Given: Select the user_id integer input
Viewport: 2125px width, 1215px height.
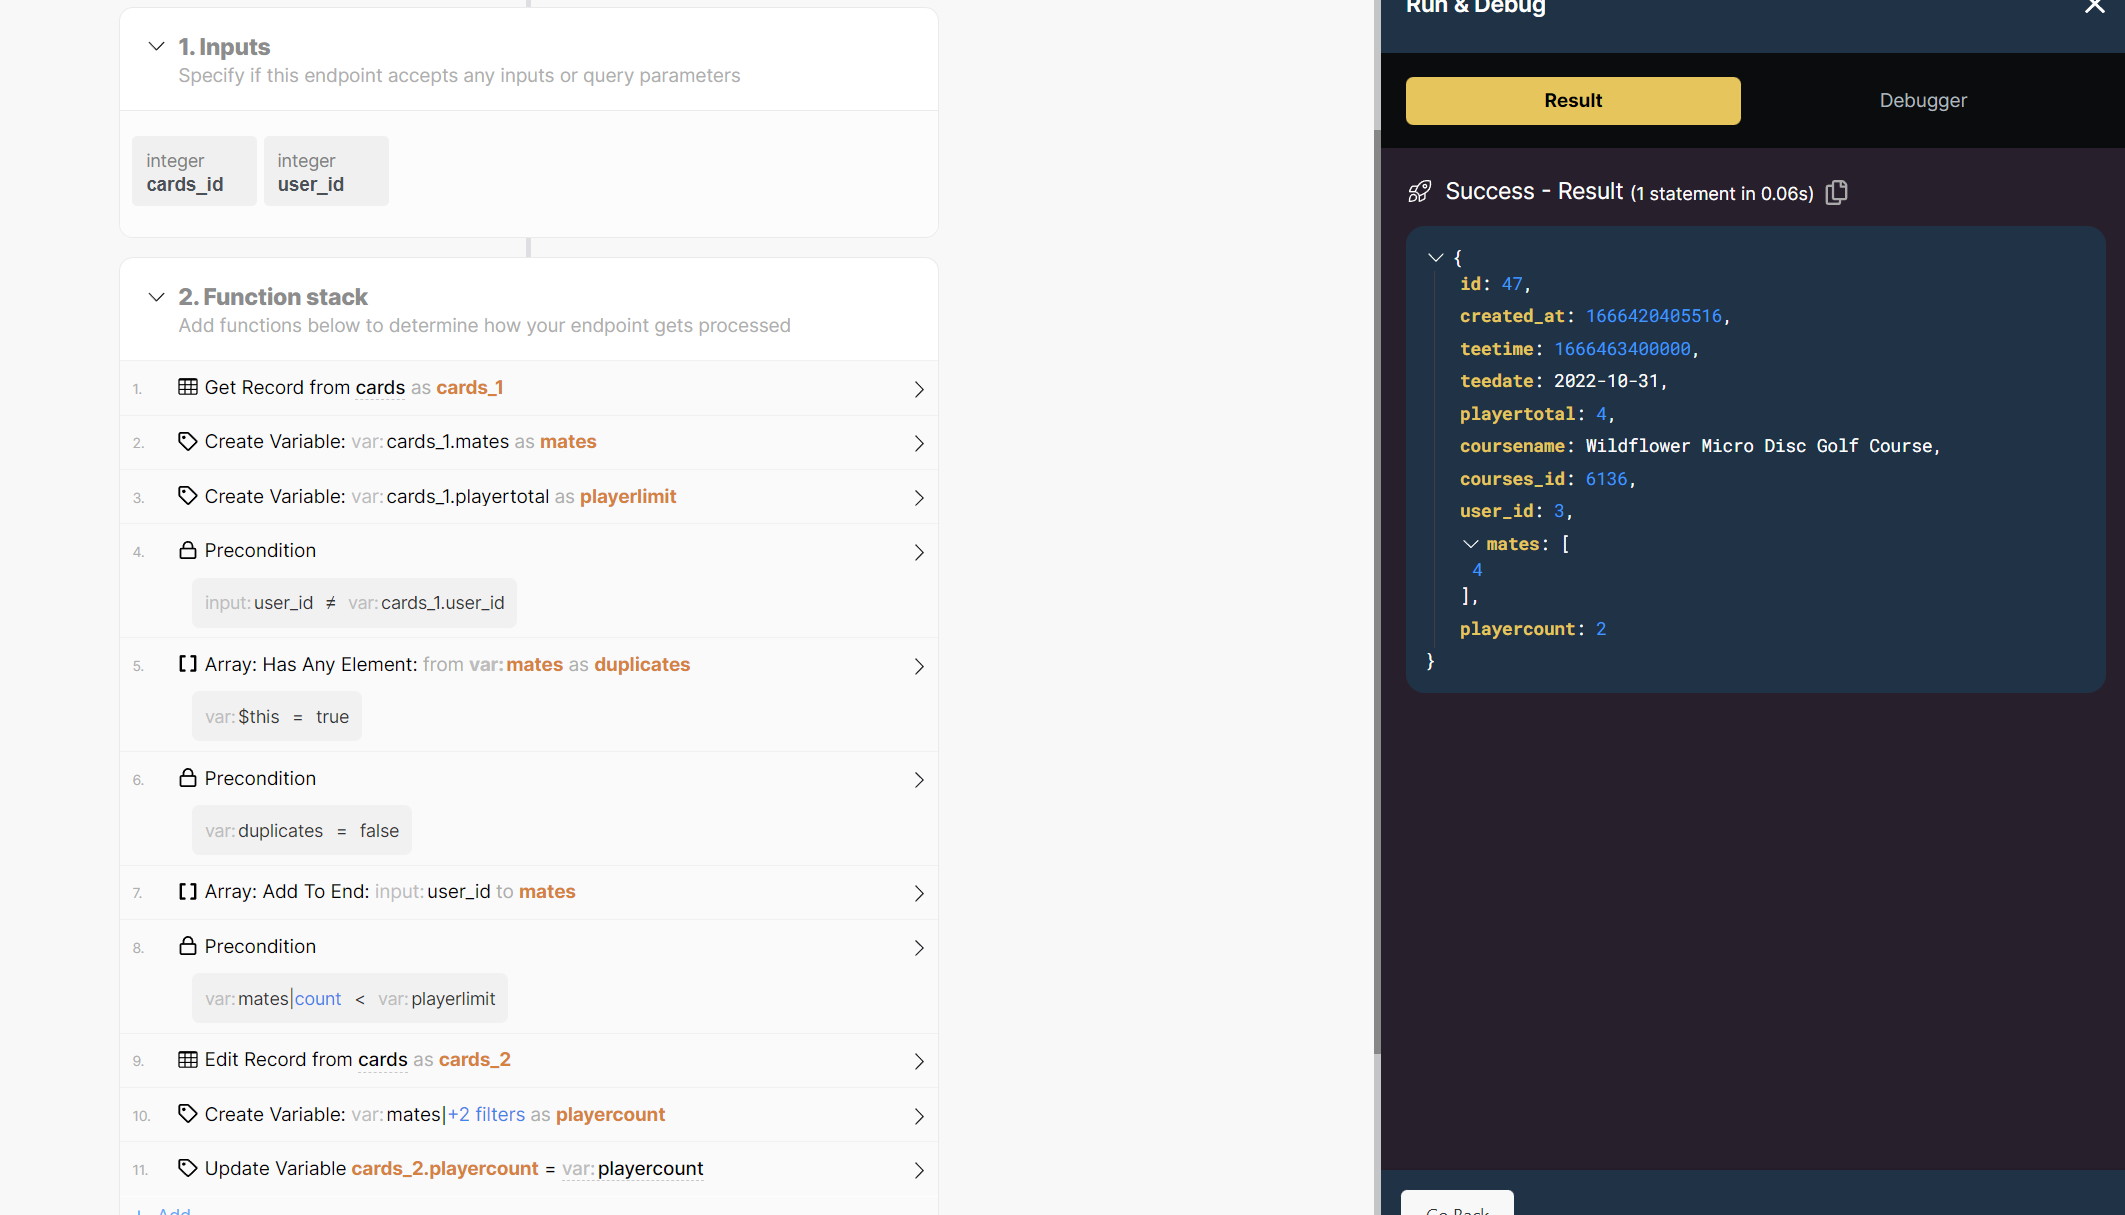Looking at the screenshot, I should click(x=326, y=171).
